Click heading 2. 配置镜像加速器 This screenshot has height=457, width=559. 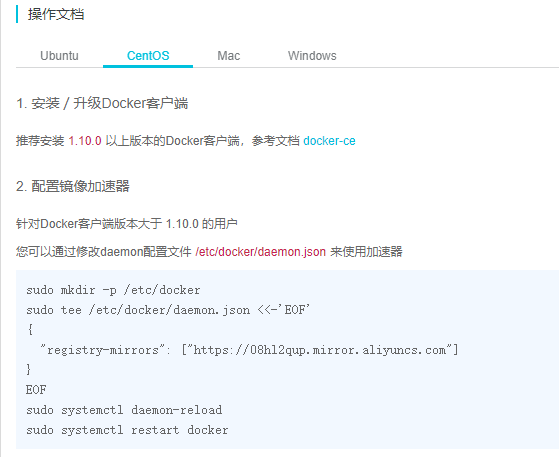pos(73,186)
